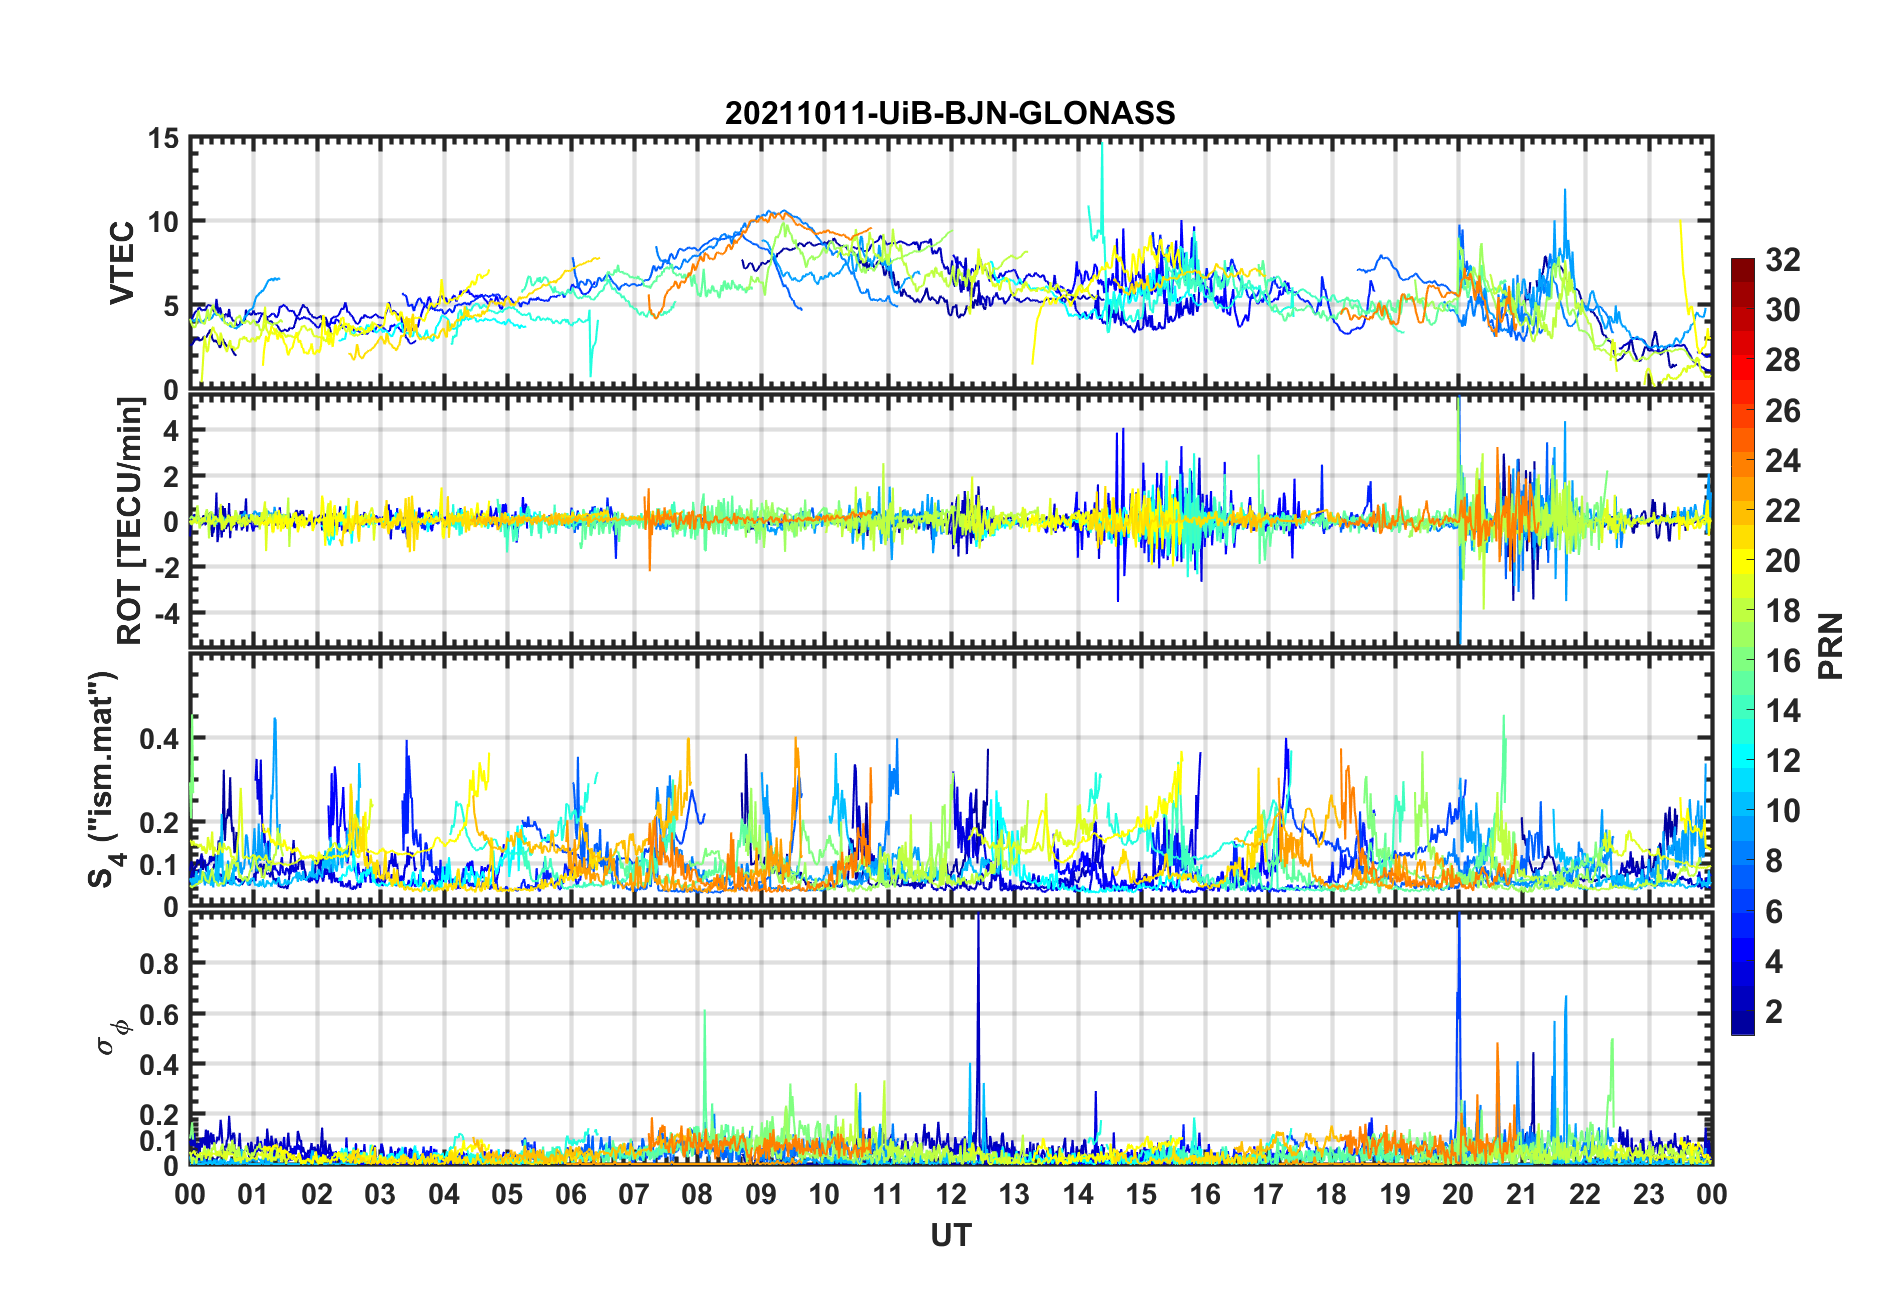This screenshot has height=1292, width=1902.
Task: Click the "0.6" tick on the sigma-phi axis
Action: [x=157, y=1014]
